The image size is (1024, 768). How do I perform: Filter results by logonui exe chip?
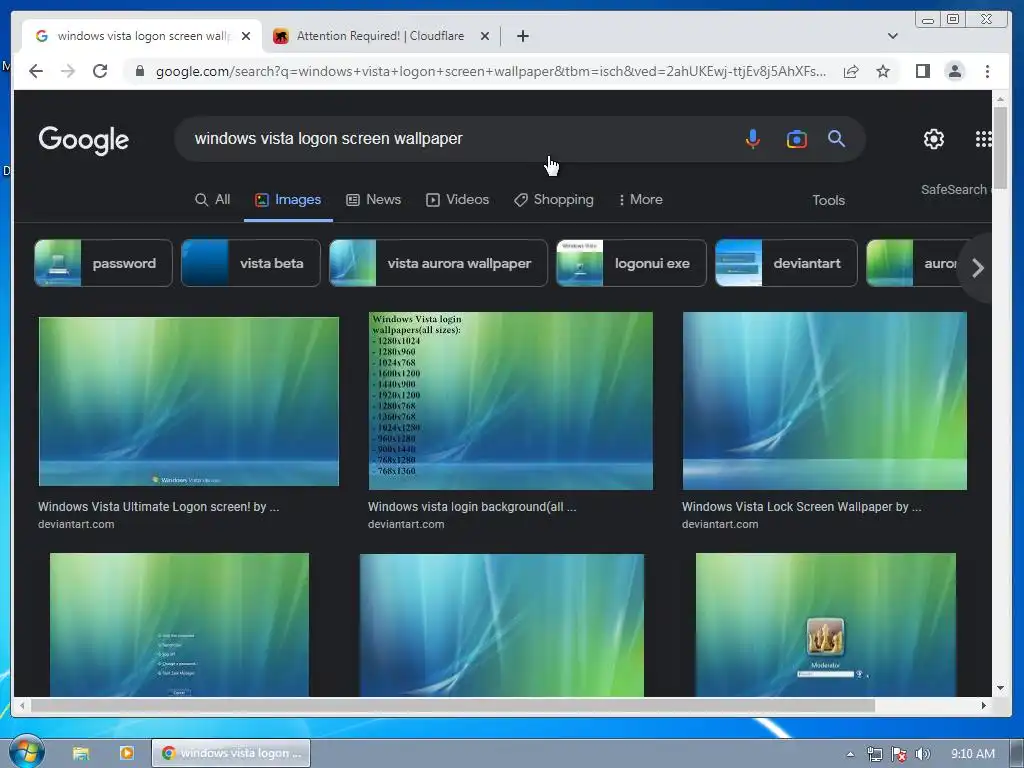[x=631, y=263]
